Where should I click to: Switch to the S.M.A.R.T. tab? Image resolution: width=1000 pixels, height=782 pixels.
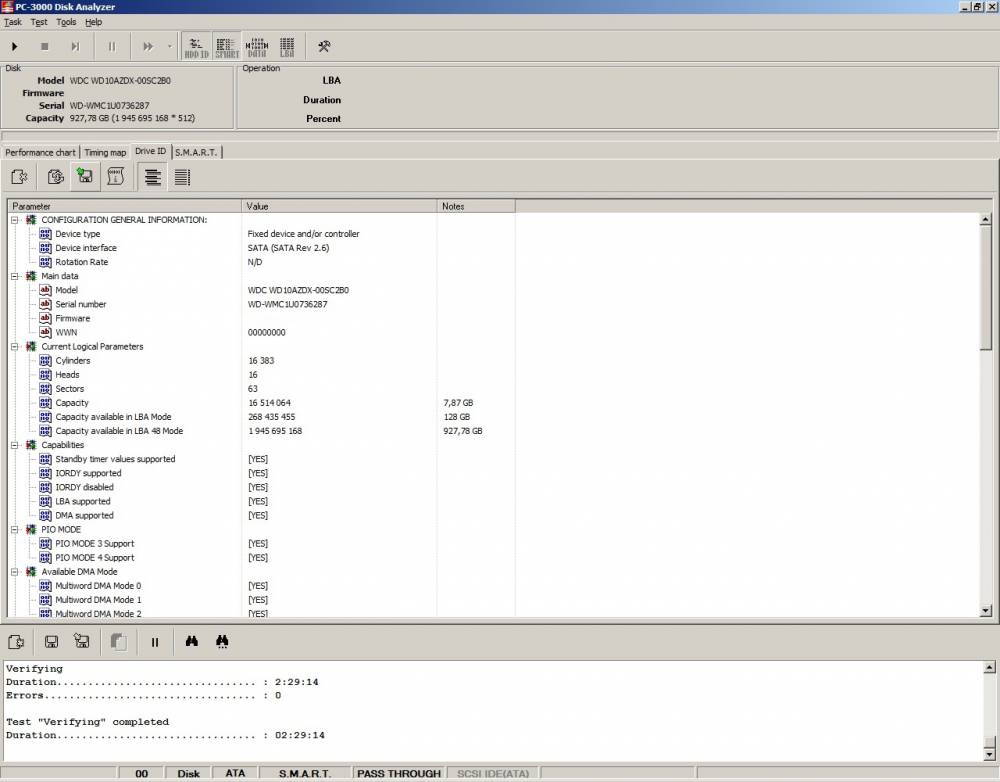tap(196, 152)
